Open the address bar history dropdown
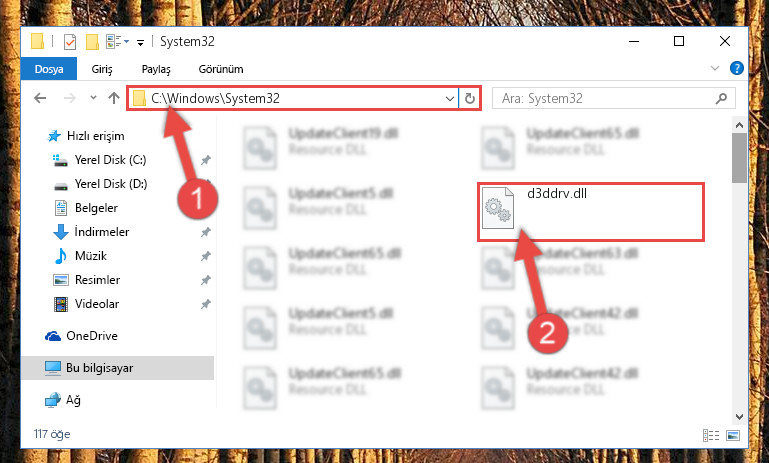The height and width of the screenshot is (463, 769). (450, 99)
